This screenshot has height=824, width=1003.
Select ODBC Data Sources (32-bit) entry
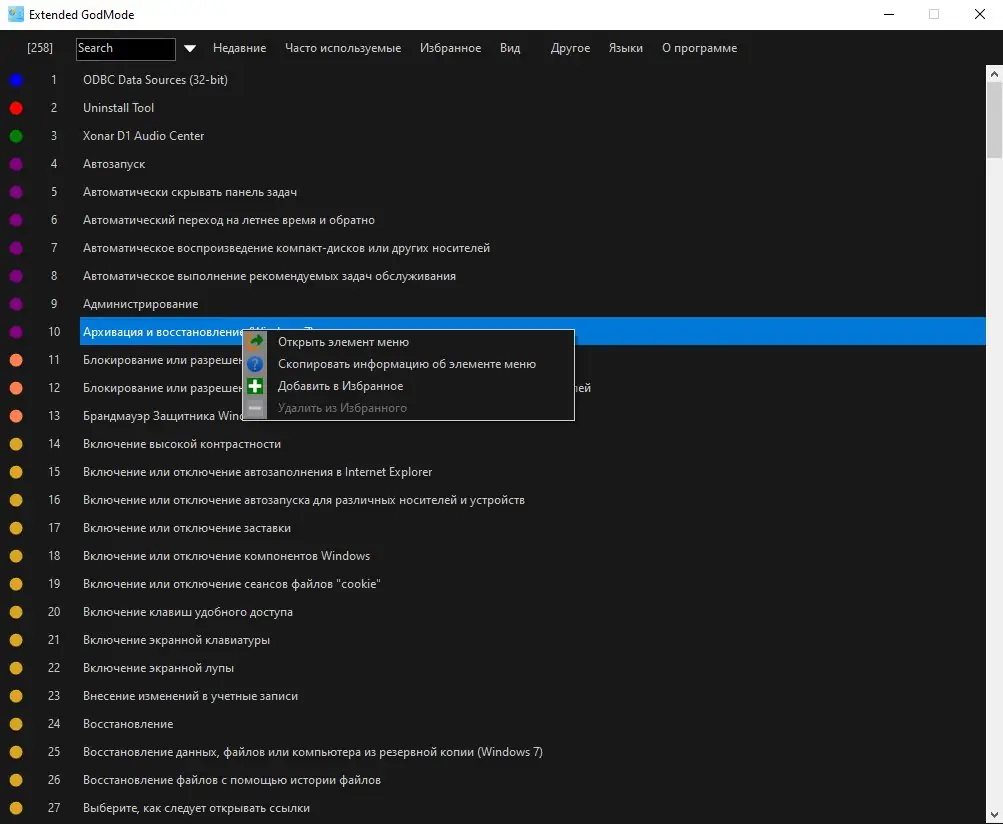tap(155, 80)
